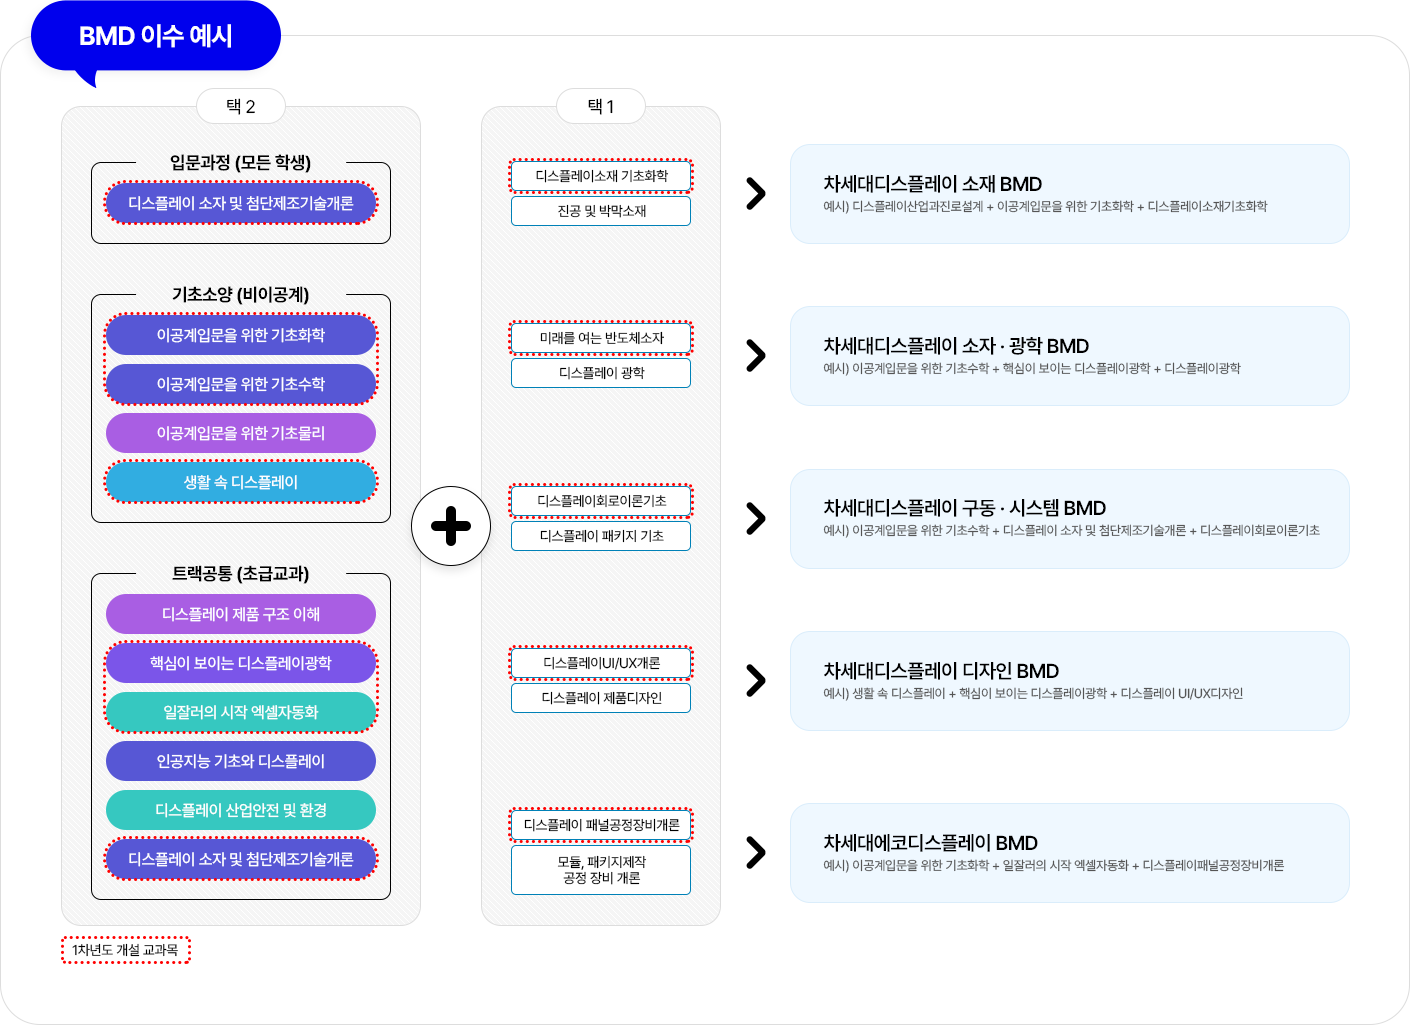
Task: Click the 인공지능 기초와 디스플레이 pill
Action: pyautogui.click(x=241, y=761)
